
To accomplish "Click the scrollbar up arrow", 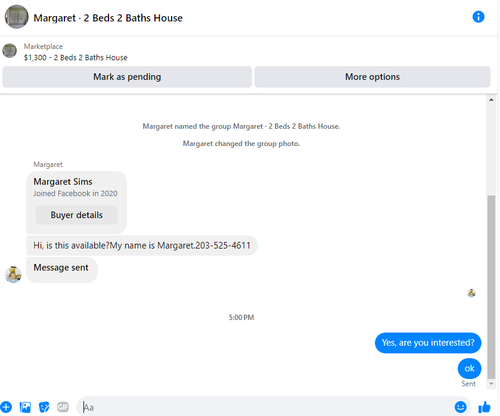I will tap(491, 100).
